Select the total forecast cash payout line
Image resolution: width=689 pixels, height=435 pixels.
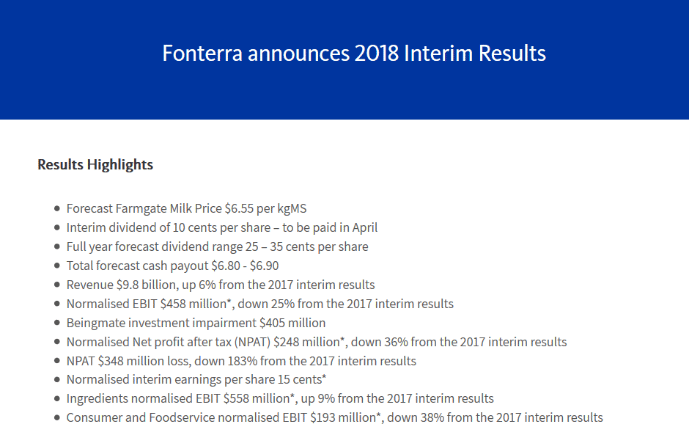point(172,266)
